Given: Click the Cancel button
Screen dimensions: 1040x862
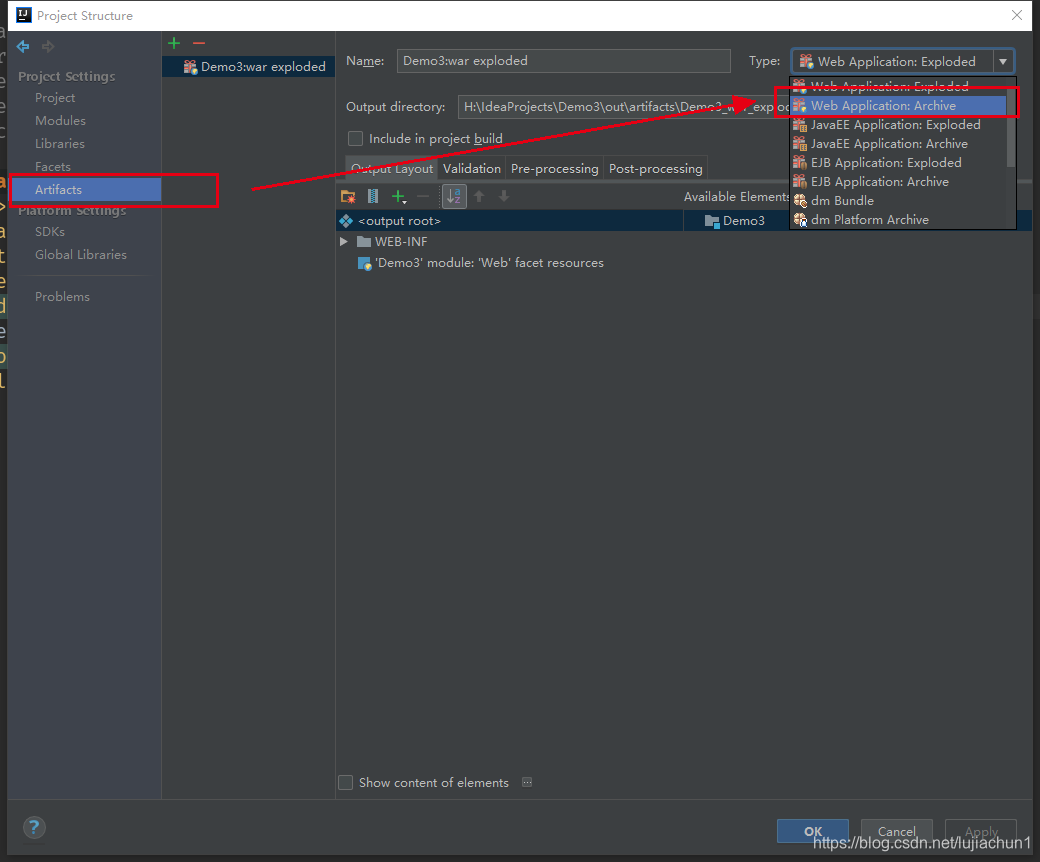Looking at the screenshot, I should click(x=897, y=831).
